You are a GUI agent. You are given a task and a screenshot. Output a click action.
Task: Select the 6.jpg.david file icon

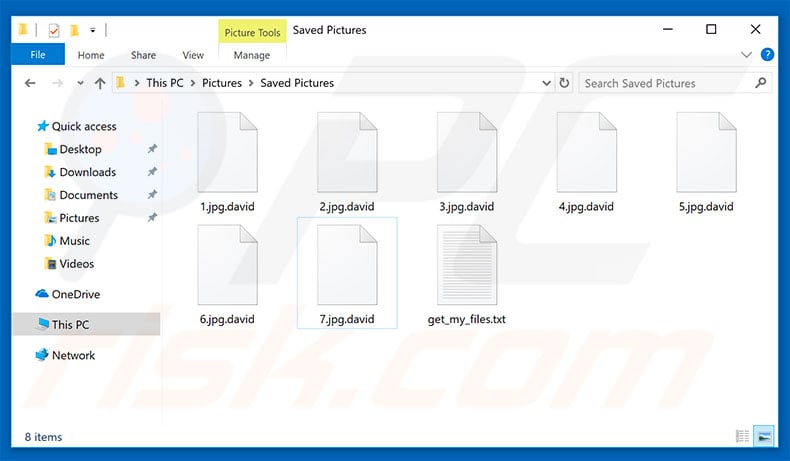(227, 265)
